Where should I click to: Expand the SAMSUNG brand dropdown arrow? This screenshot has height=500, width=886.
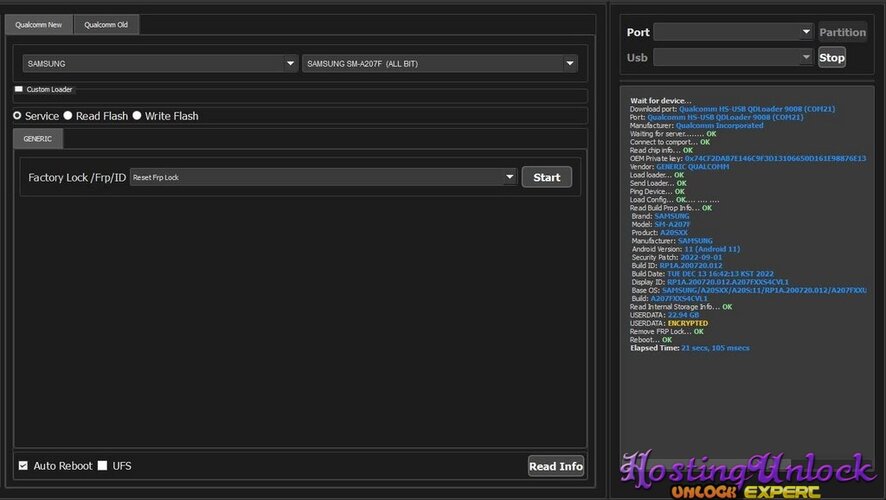(x=290, y=63)
